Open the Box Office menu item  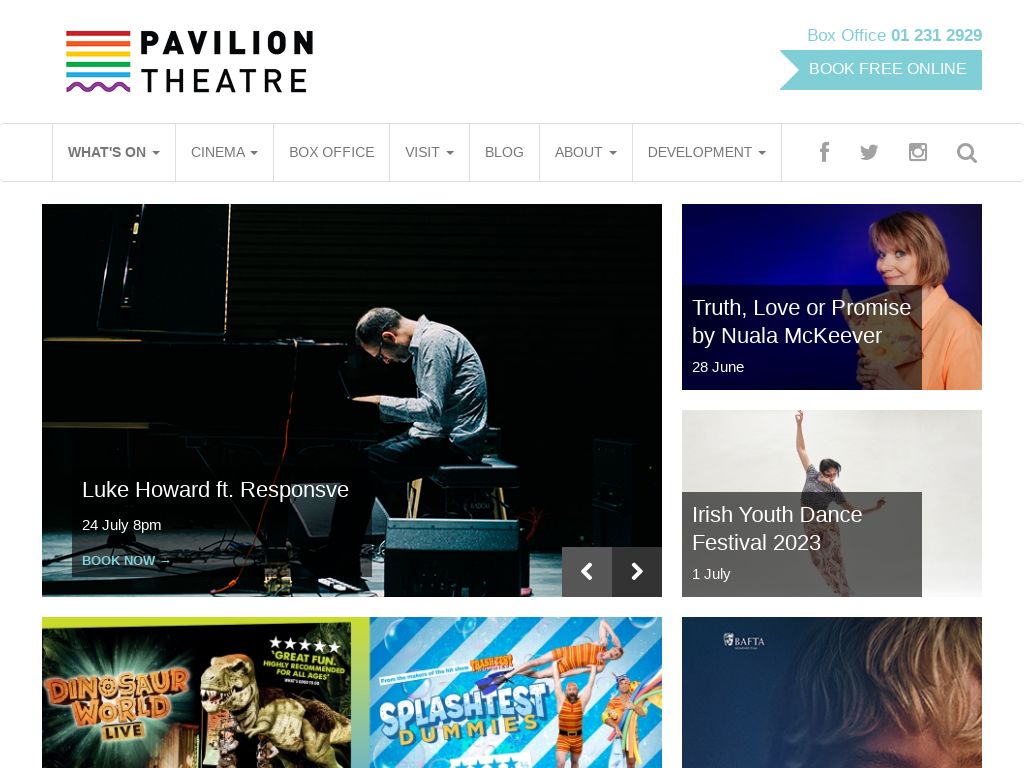coord(331,152)
